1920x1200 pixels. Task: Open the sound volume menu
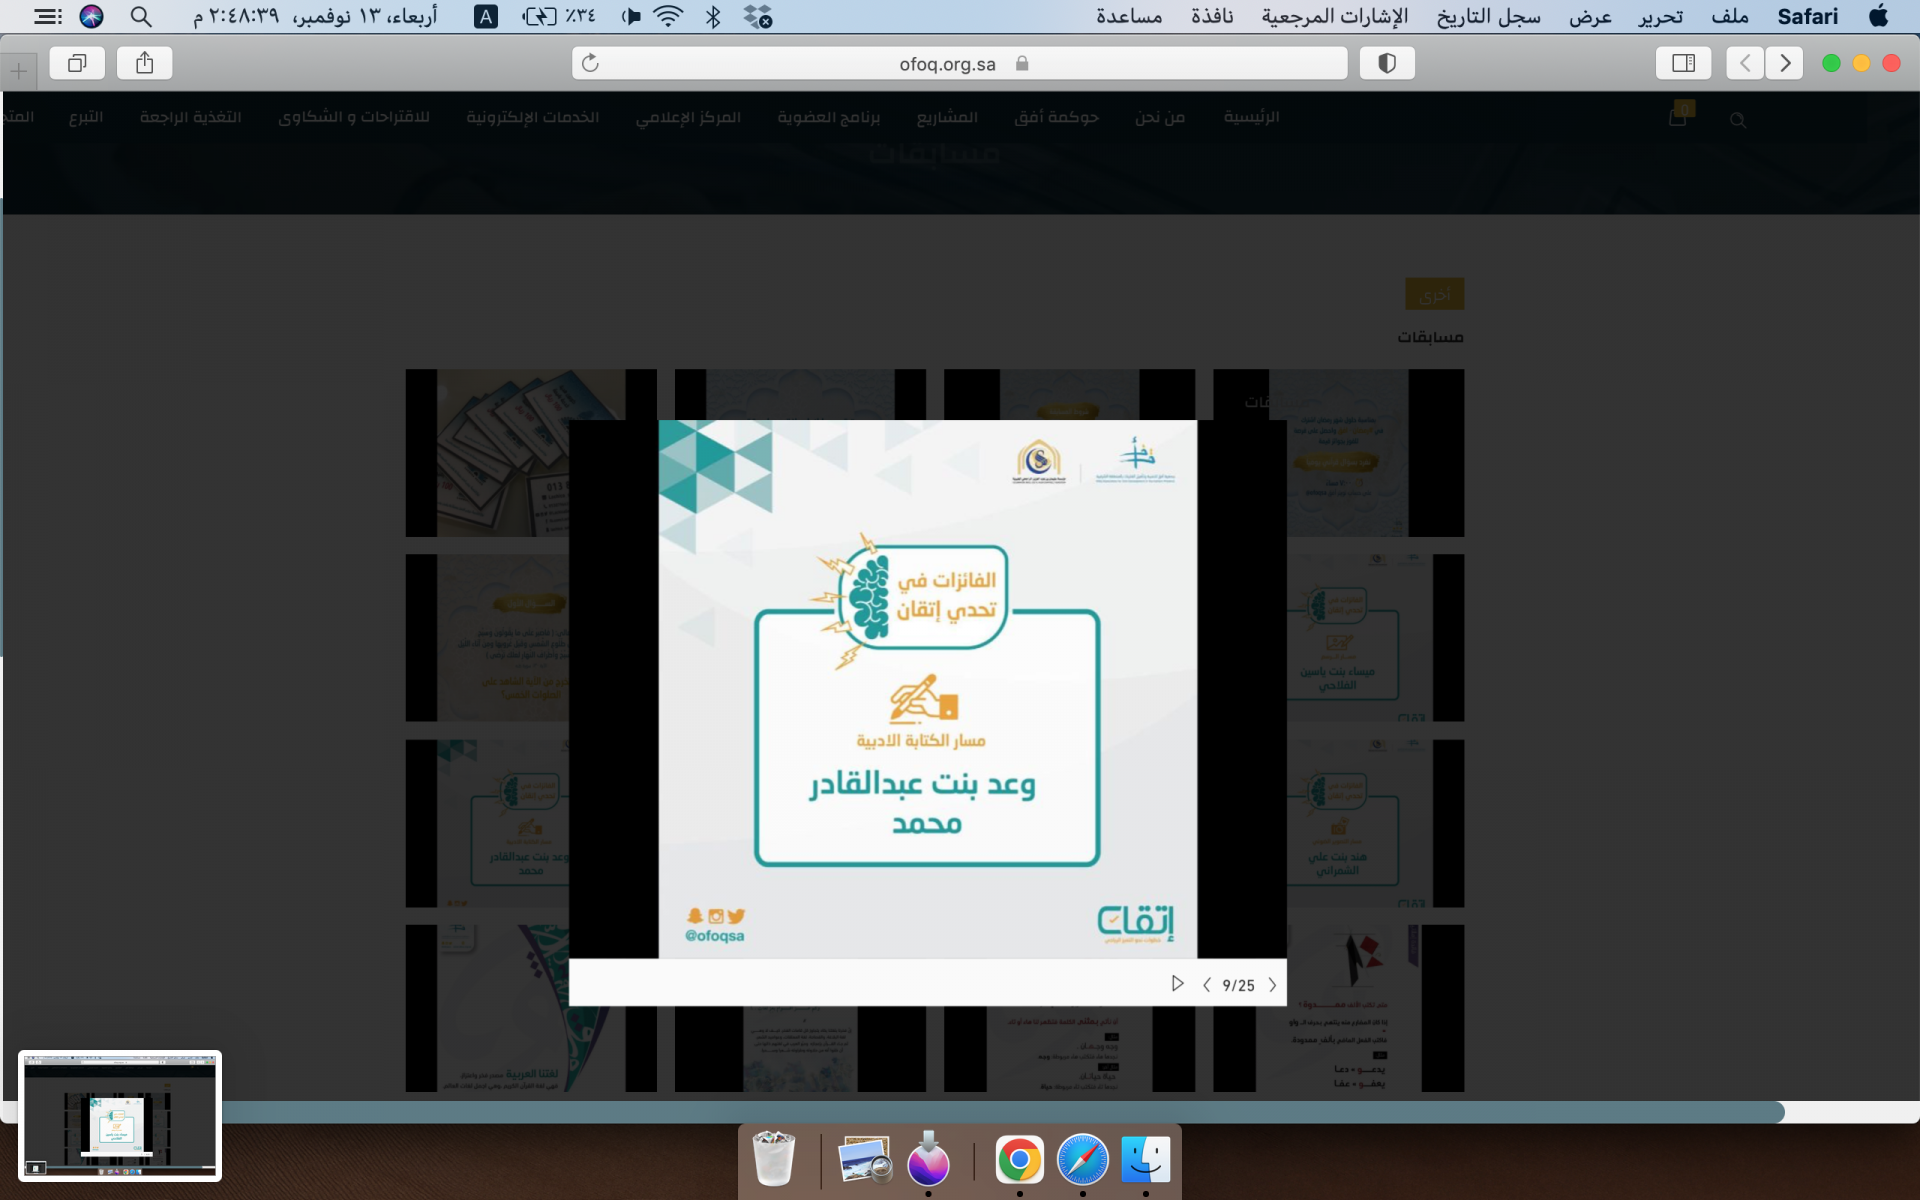[631, 16]
